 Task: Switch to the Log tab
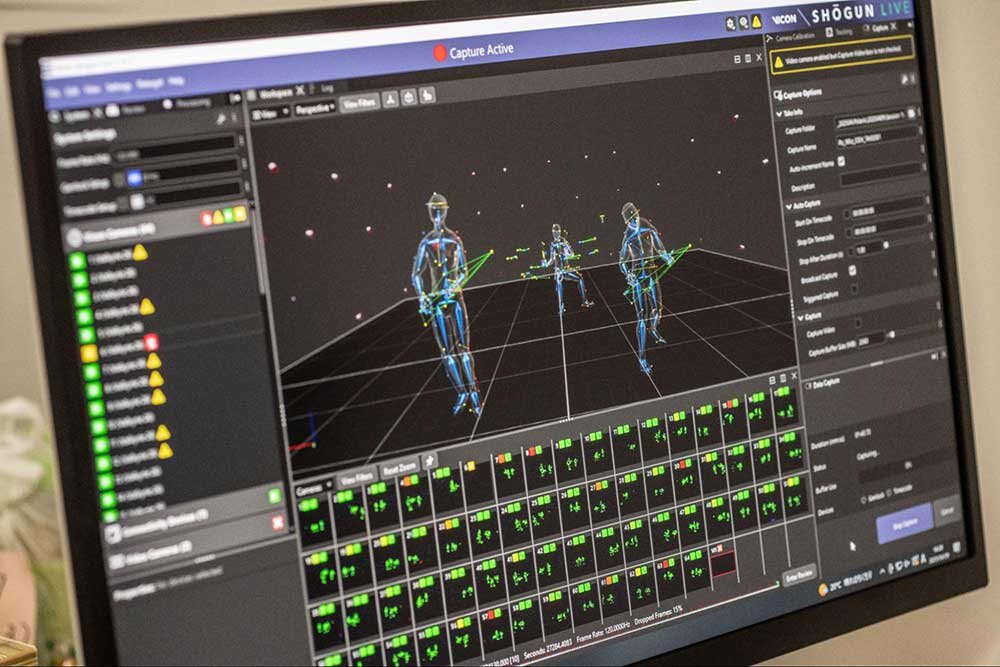tap(327, 89)
